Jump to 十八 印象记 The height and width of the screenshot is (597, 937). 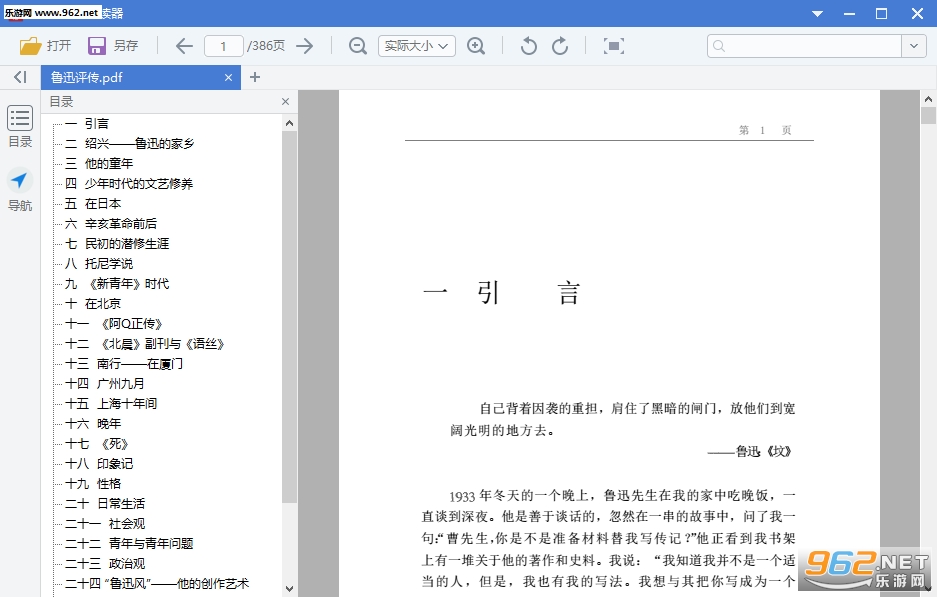coord(99,464)
